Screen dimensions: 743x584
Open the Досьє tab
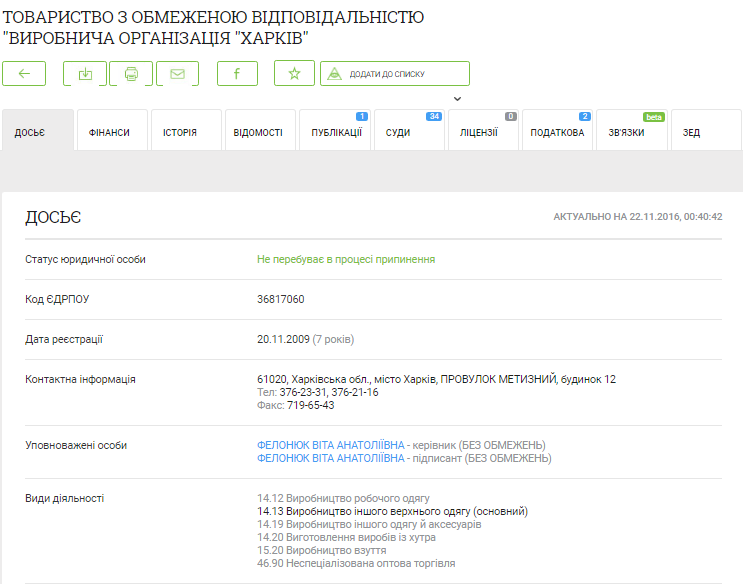pos(38,131)
